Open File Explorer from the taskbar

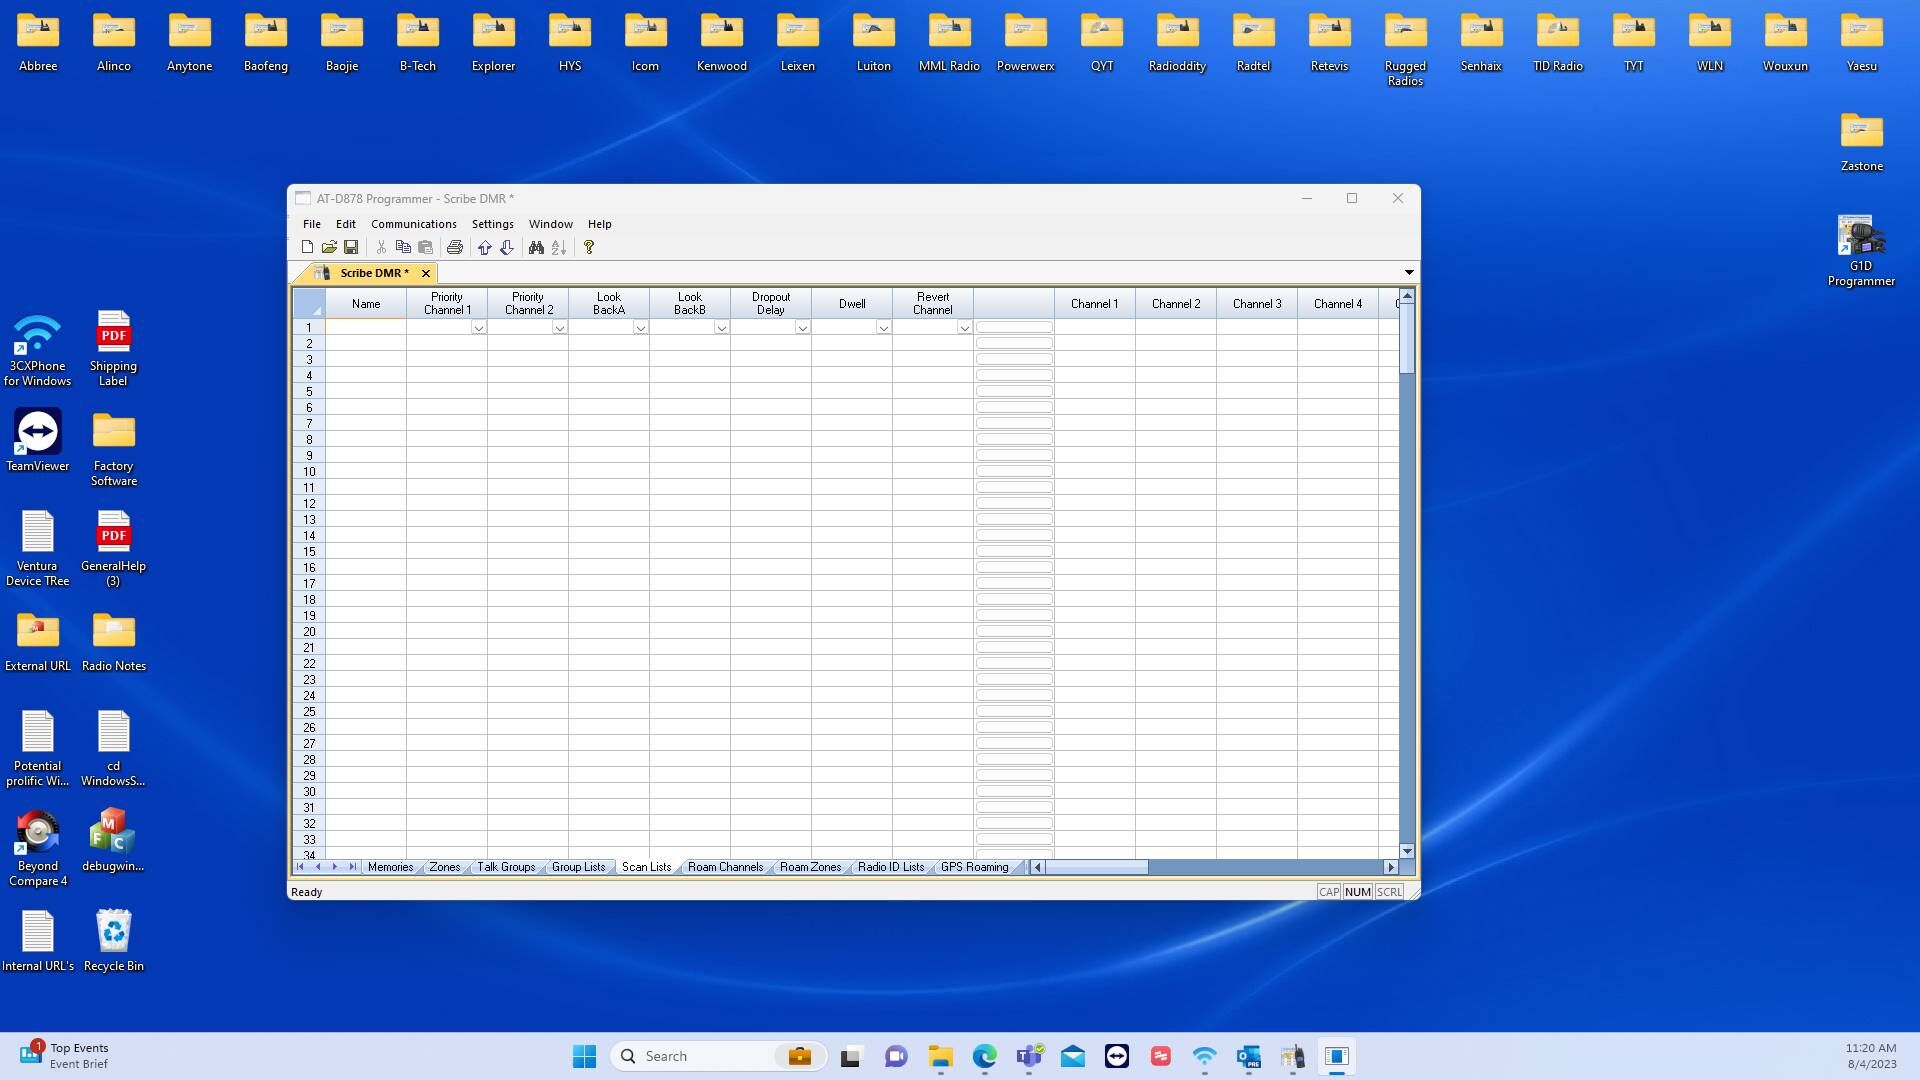click(x=941, y=1056)
